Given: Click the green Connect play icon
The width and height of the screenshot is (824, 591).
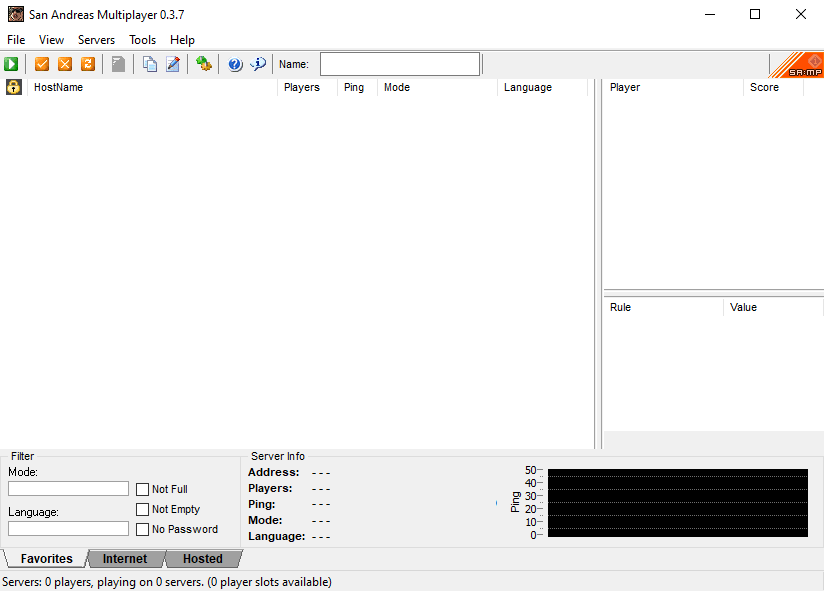Looking at the screenshot, I should click(11, 64).
